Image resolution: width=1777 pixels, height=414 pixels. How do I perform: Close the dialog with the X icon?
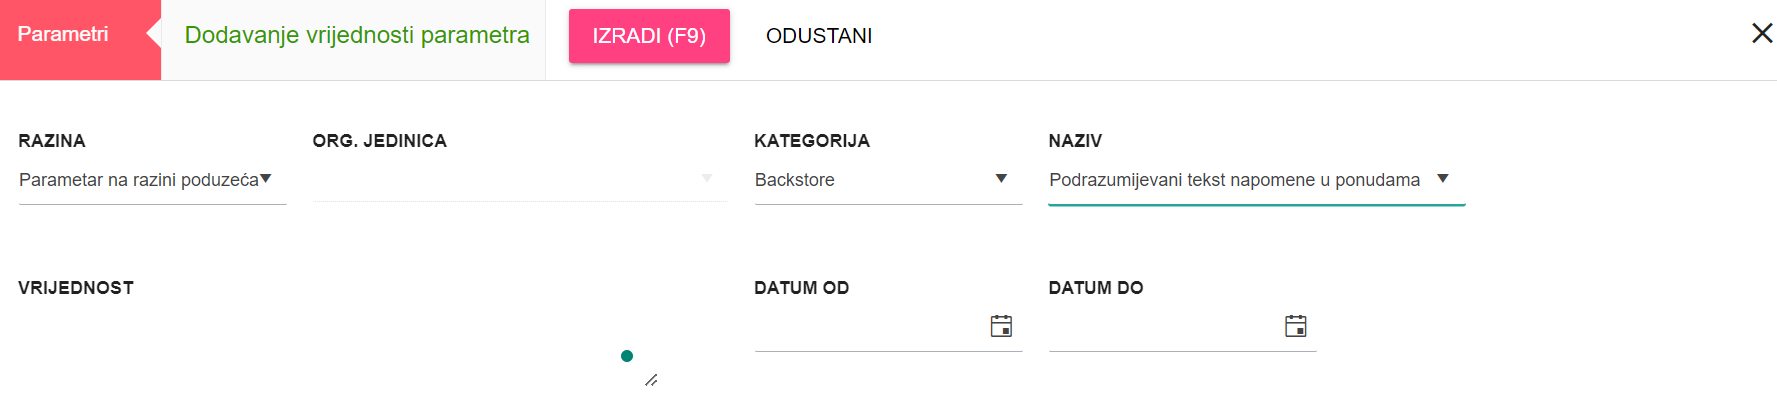click(1762, 34)
